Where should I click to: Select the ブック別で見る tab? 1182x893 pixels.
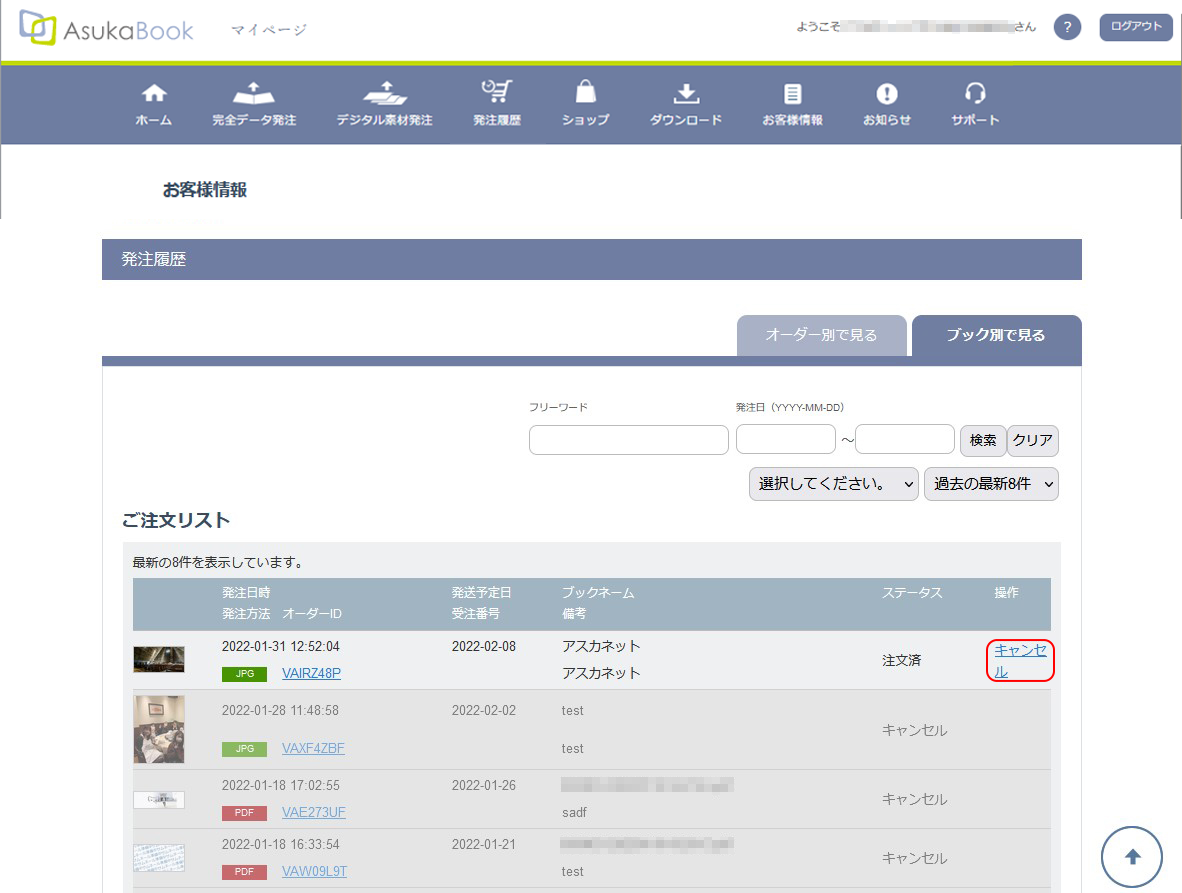[x=996, y=336]
